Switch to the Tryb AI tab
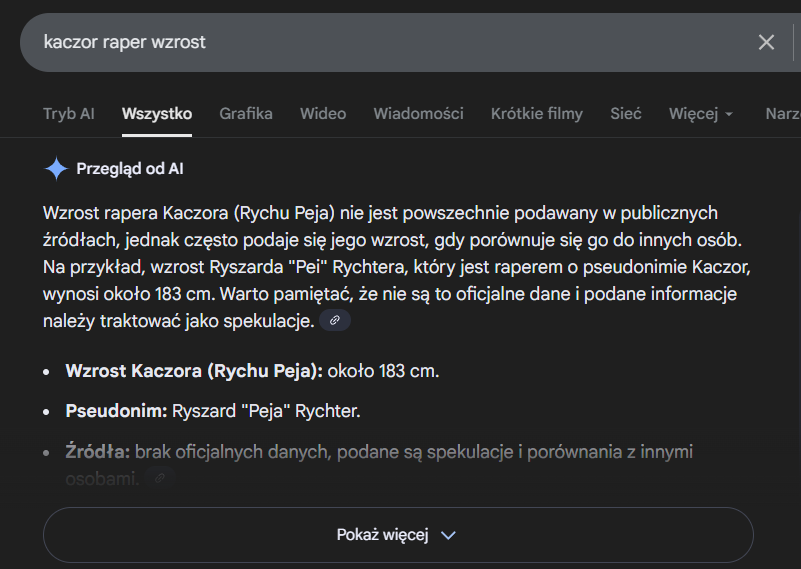 68,114
